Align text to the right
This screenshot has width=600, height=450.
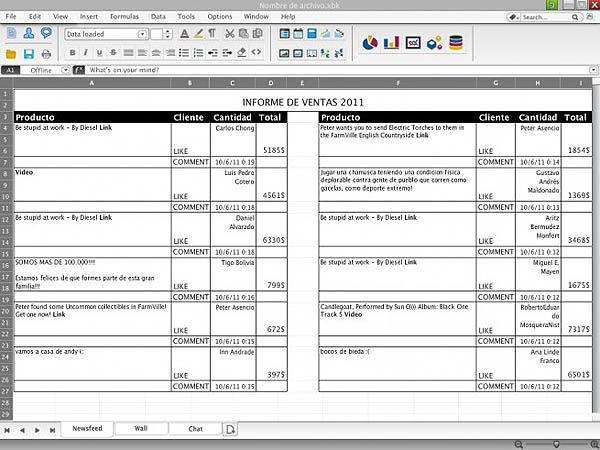(x=170, y=53)
